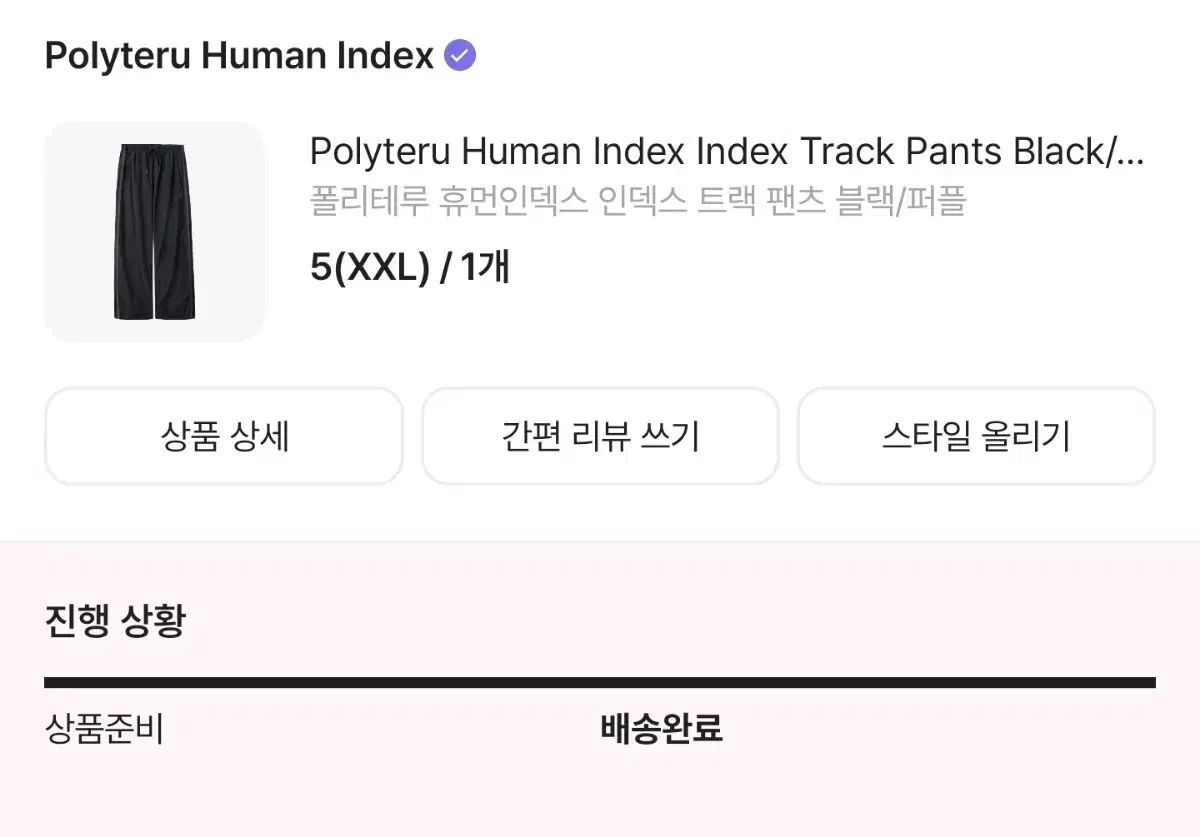Select the 배송완료 progress step
Image resolution: width=1200 pixels, height=837 pixels.
[x=661, y=729]
